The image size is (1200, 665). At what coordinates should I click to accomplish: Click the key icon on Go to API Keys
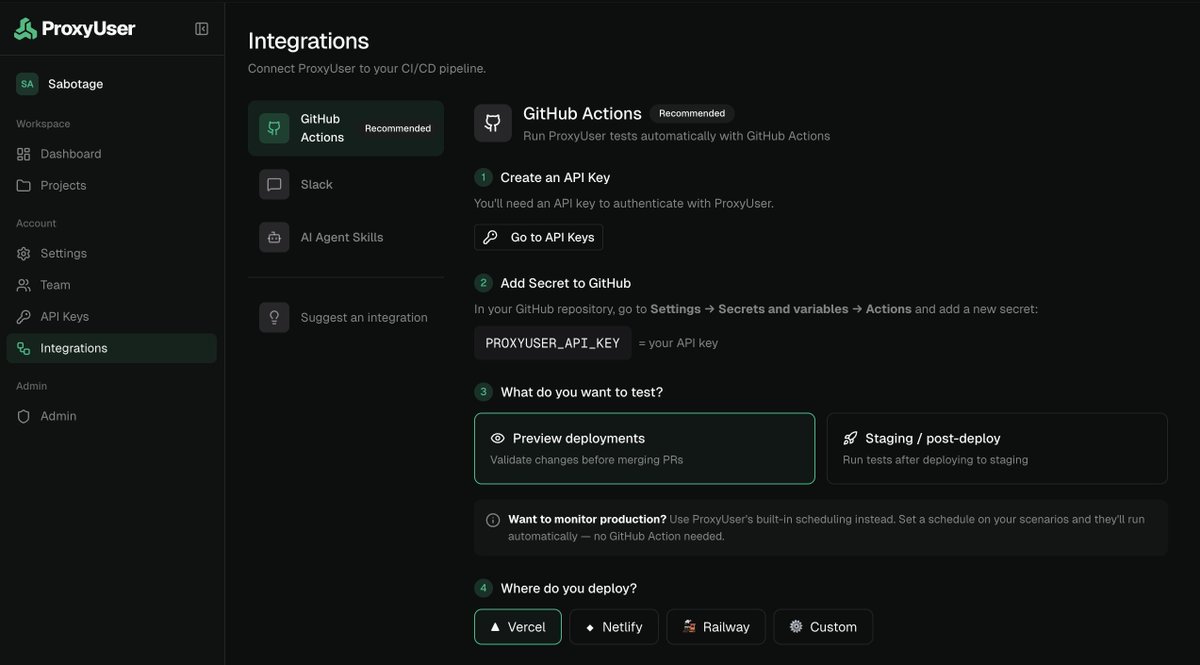490,237
